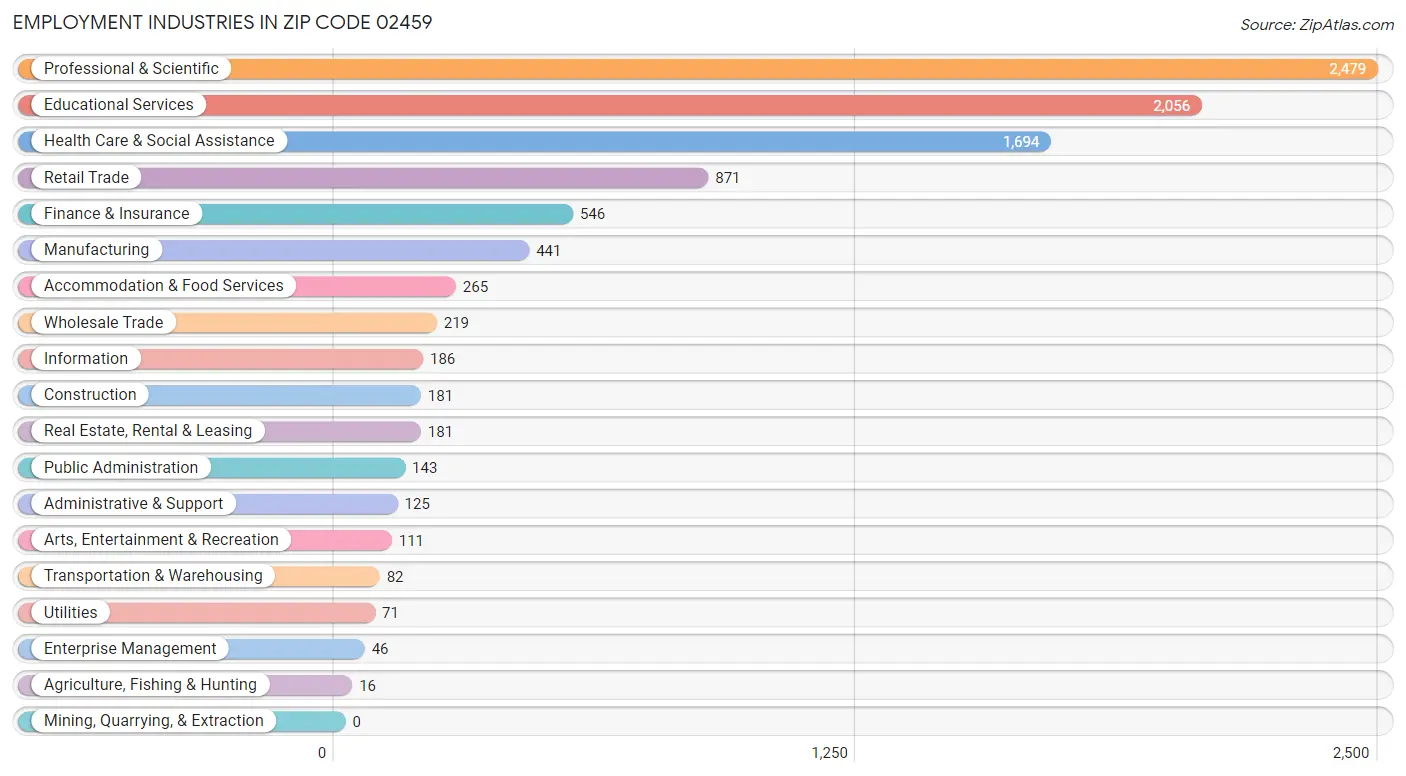Viewport: 1406px width, 776px height.
Task: Click the Enterprise Management label
Action: [130, 649]
